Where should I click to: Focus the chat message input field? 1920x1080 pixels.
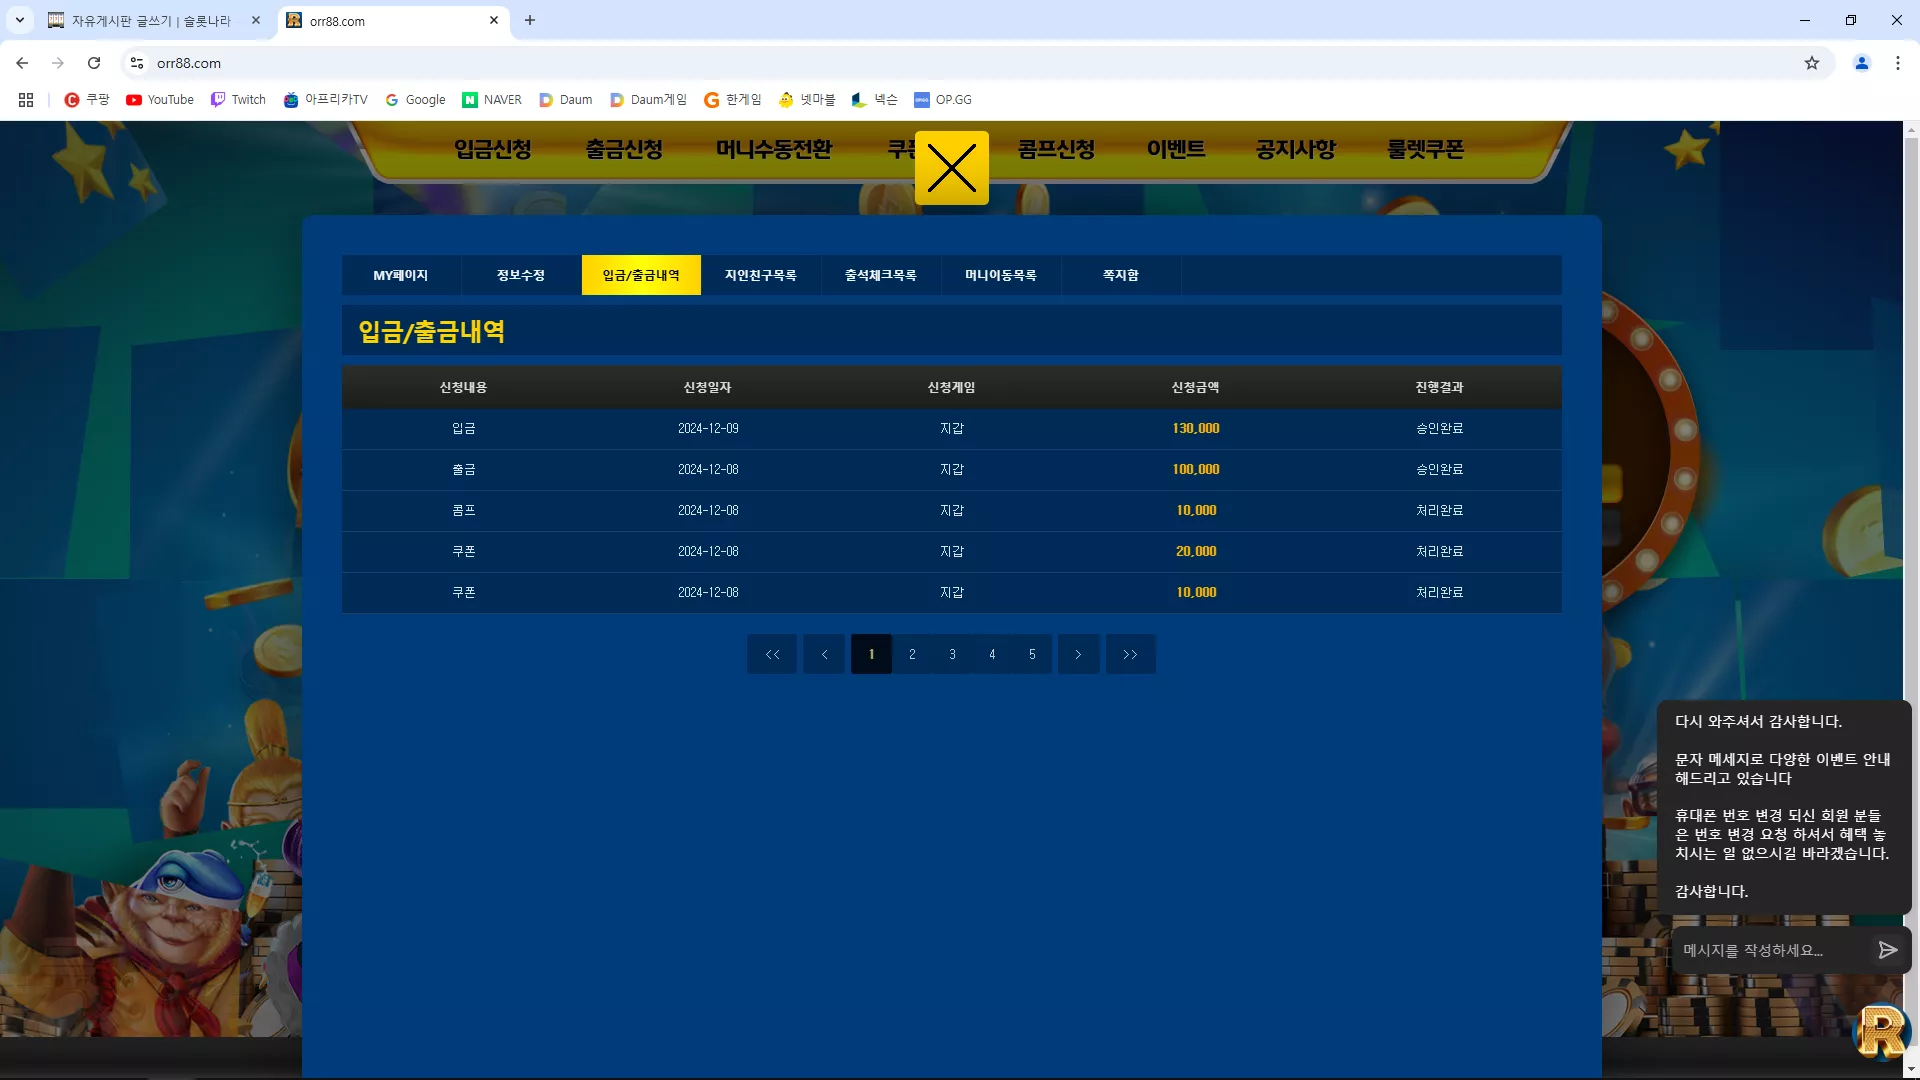(x=1770, y=950)
